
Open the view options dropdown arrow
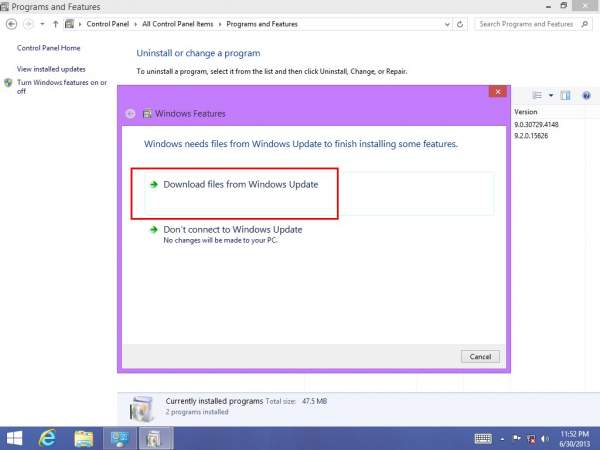551,95
